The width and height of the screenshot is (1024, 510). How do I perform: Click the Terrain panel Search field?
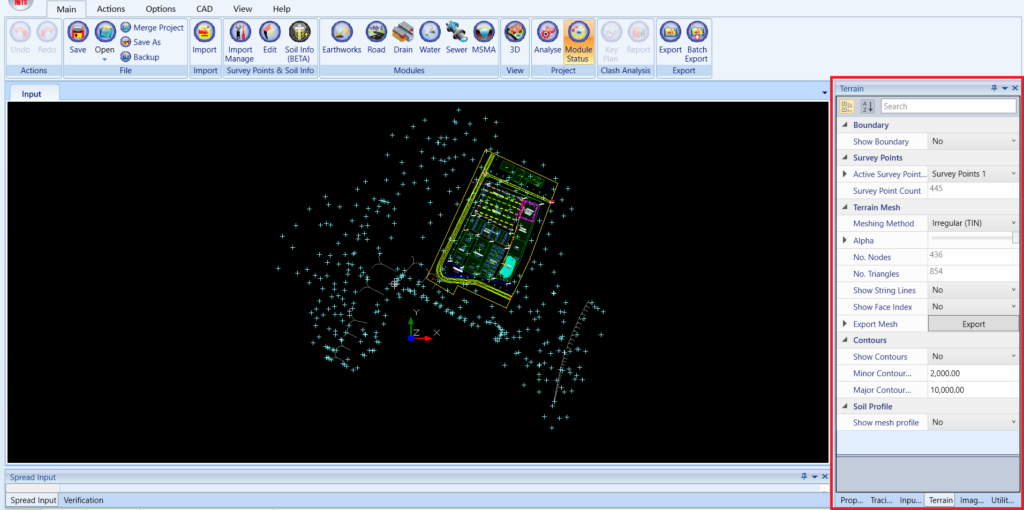(x=948, y=106)
